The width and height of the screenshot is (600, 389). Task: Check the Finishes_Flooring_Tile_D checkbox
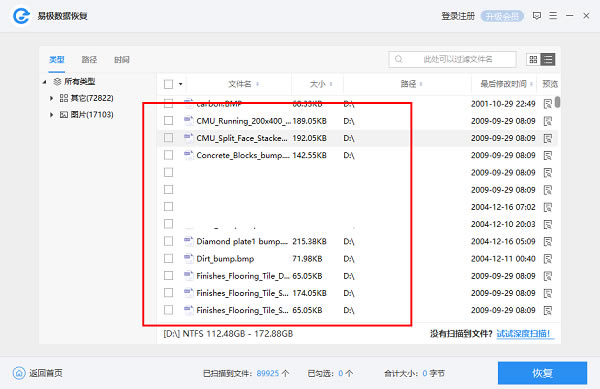pyautogui.click(x=168, y=275)
